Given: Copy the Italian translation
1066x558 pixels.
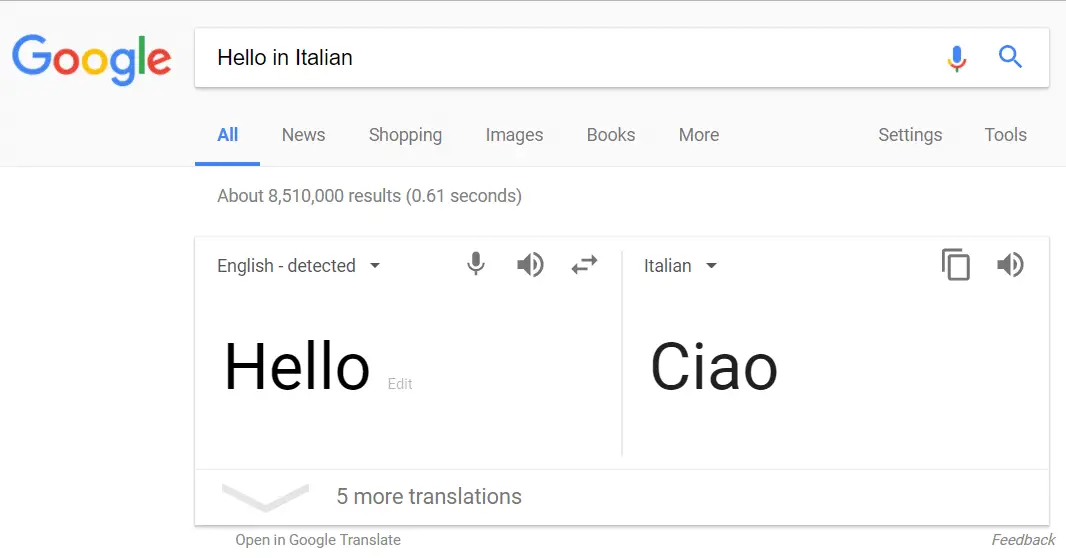Looking at the screenshot, I should click(956, 264).
